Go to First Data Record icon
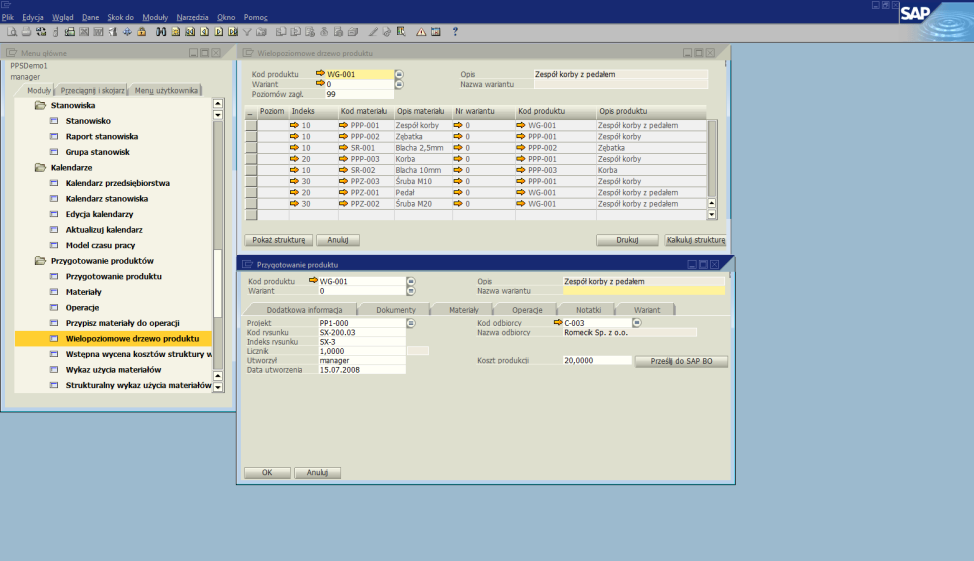This screenshot has width=974, height=561. (189, 32)
